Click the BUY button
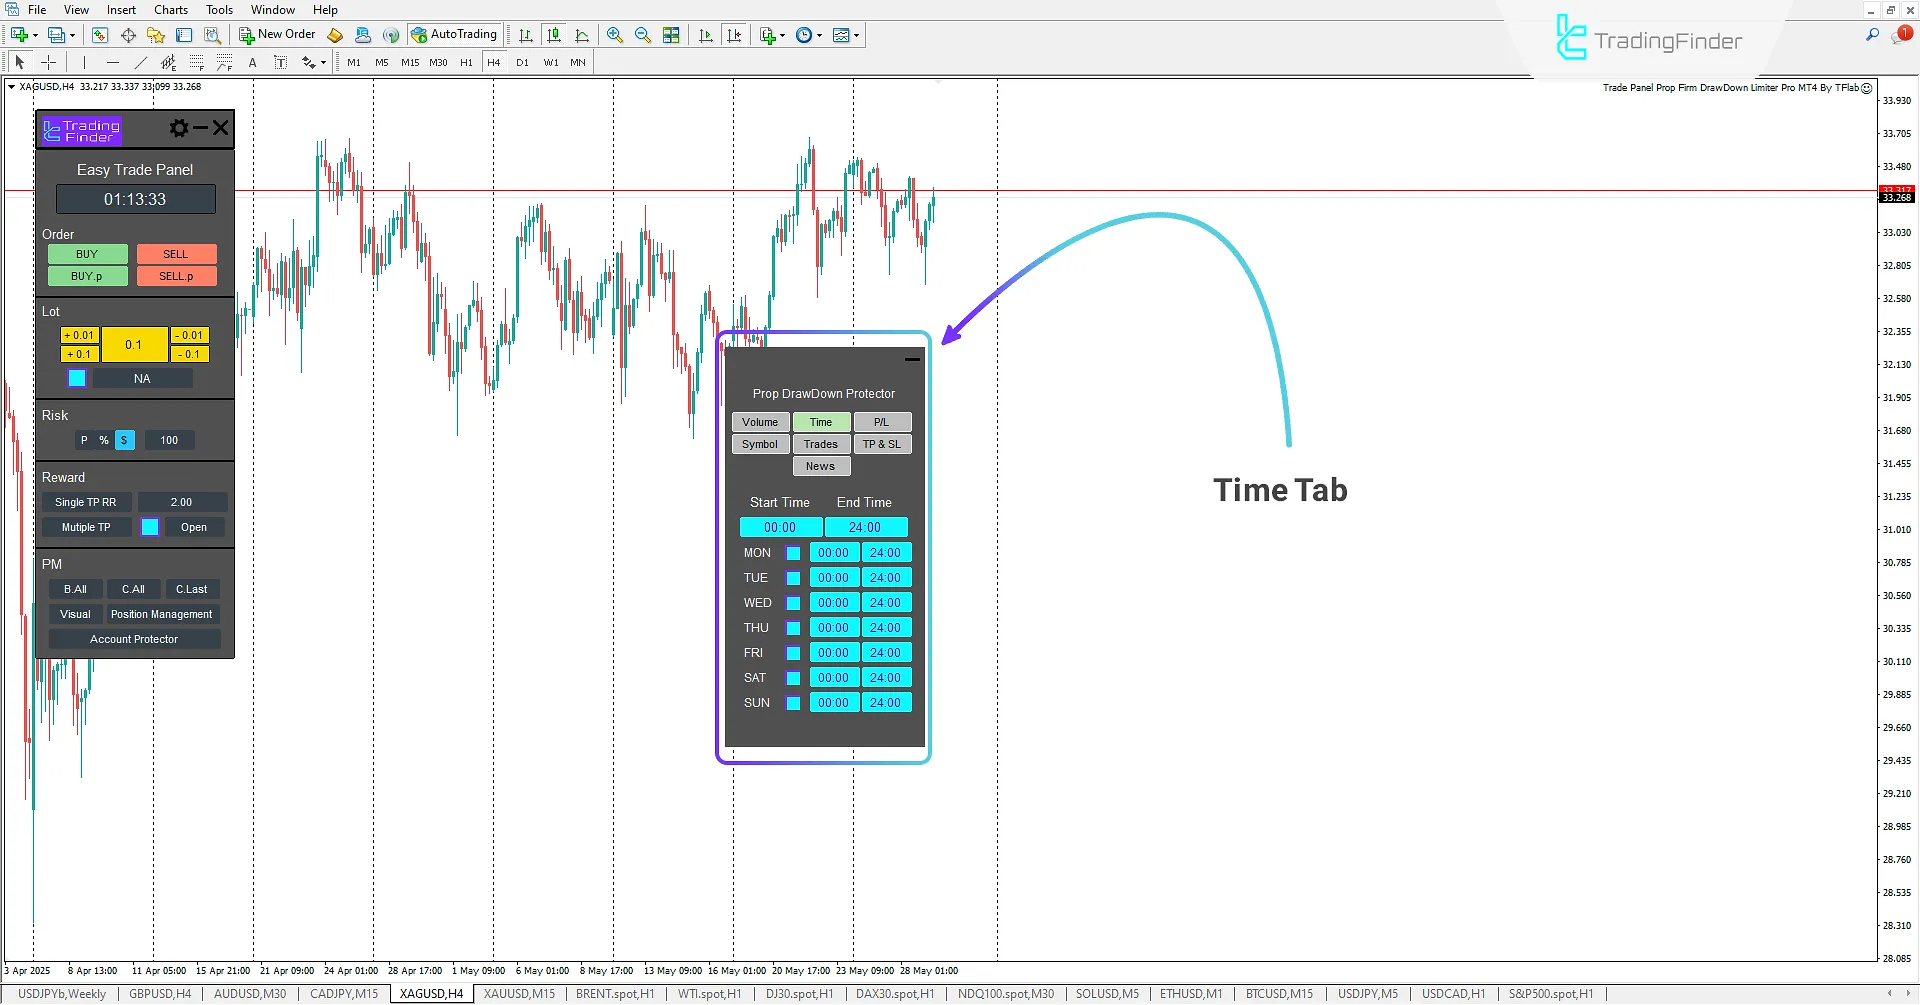 point(86,254)
